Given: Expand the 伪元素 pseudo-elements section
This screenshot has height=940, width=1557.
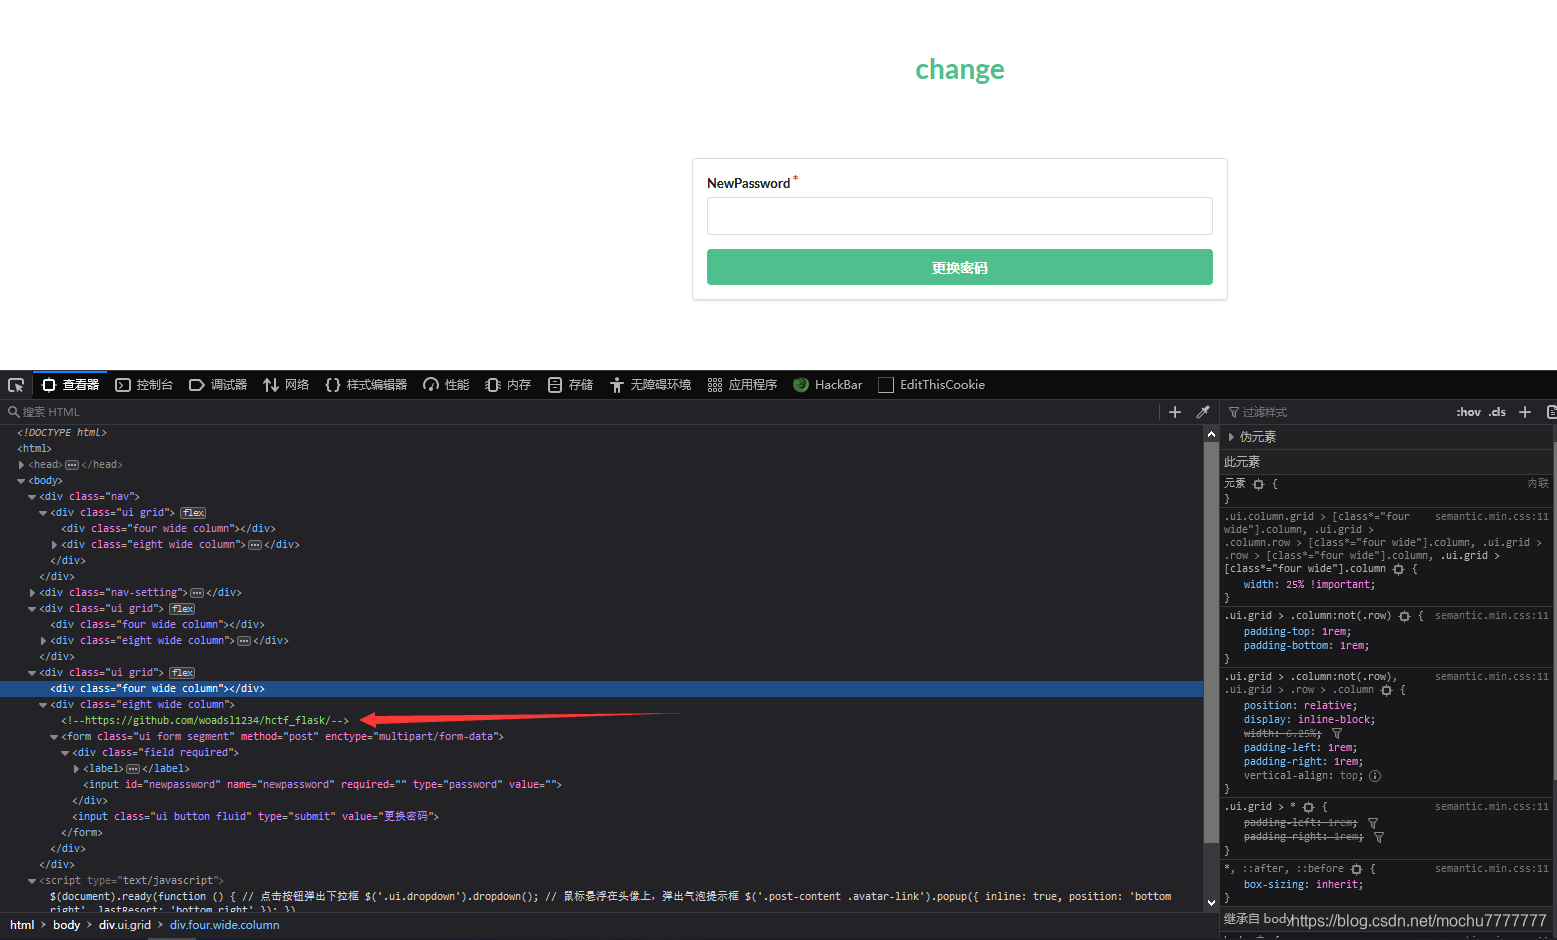Looking at the screenshot, I should (1231, 437).
